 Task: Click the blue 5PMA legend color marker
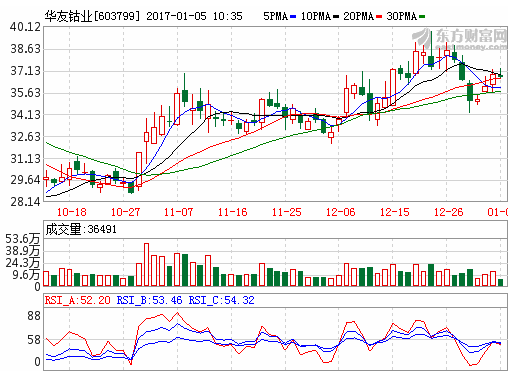point(293,16)
